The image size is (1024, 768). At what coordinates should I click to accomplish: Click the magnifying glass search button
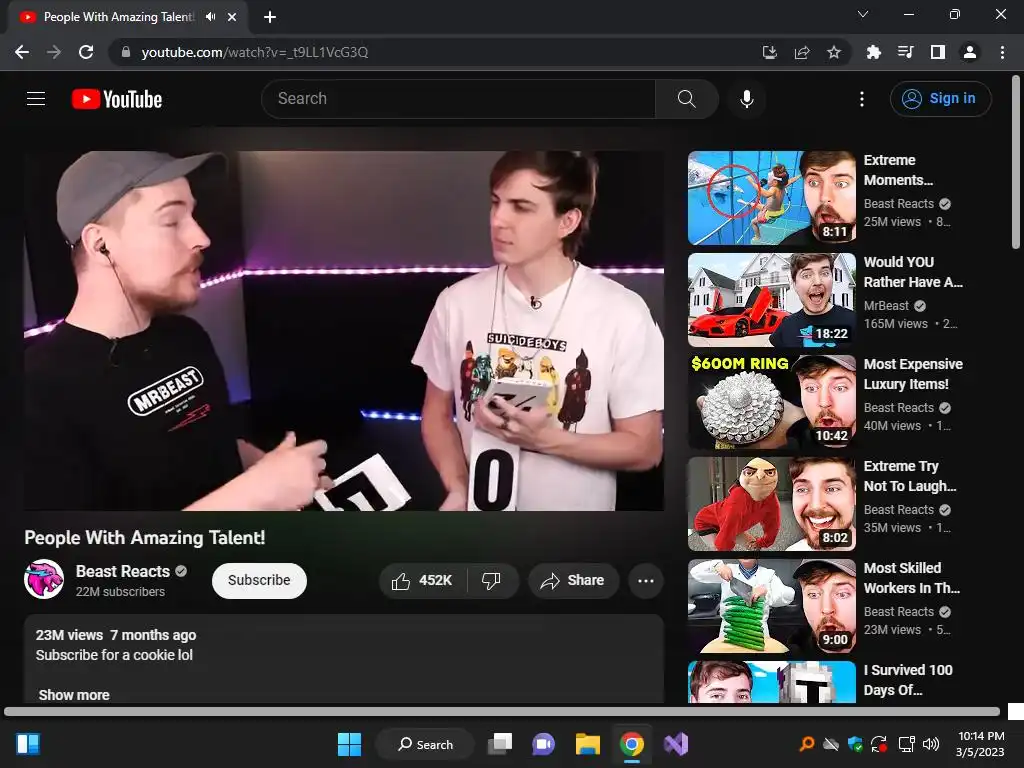686,99
